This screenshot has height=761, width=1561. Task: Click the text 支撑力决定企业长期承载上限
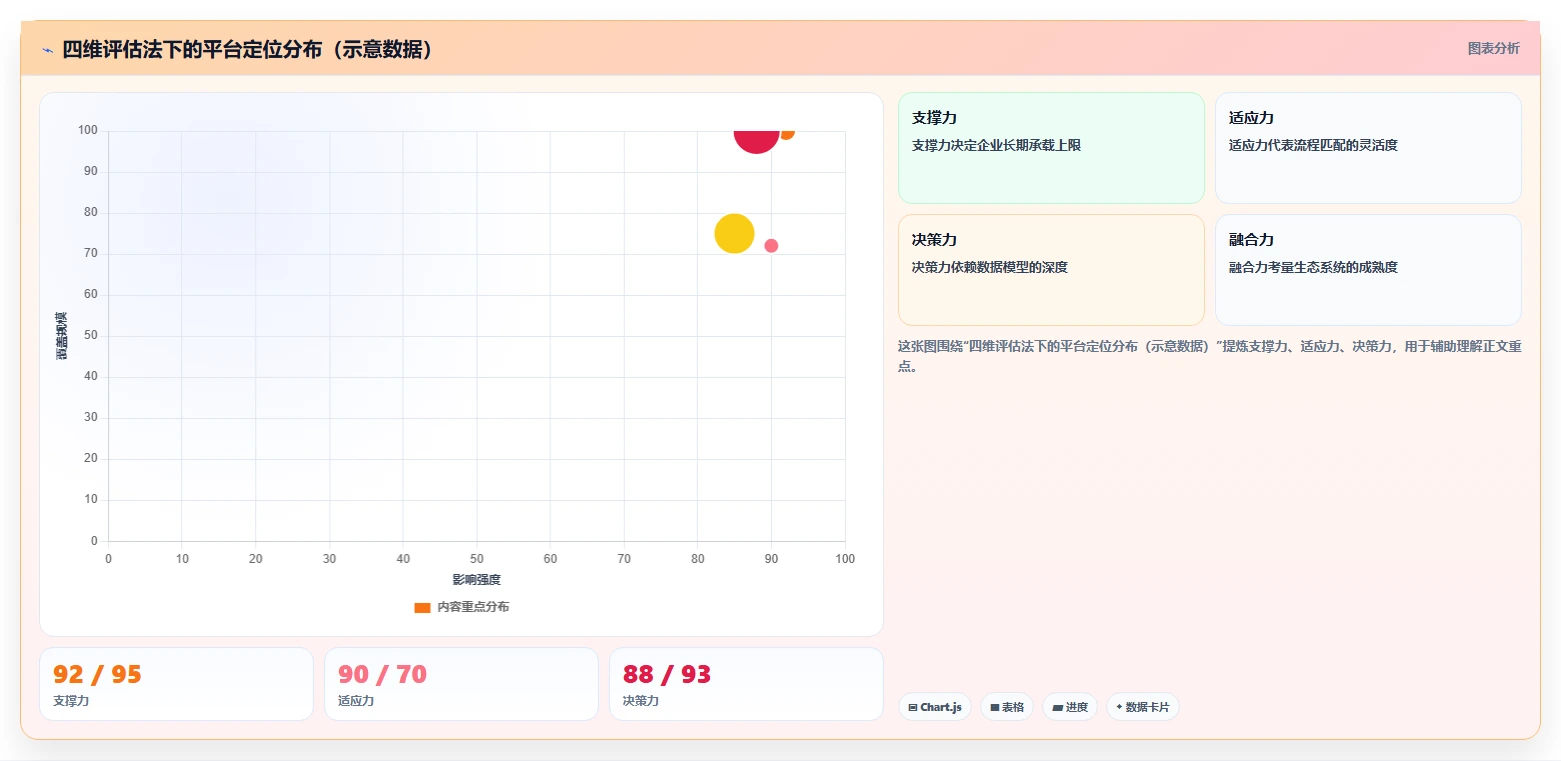click(996, 145)
